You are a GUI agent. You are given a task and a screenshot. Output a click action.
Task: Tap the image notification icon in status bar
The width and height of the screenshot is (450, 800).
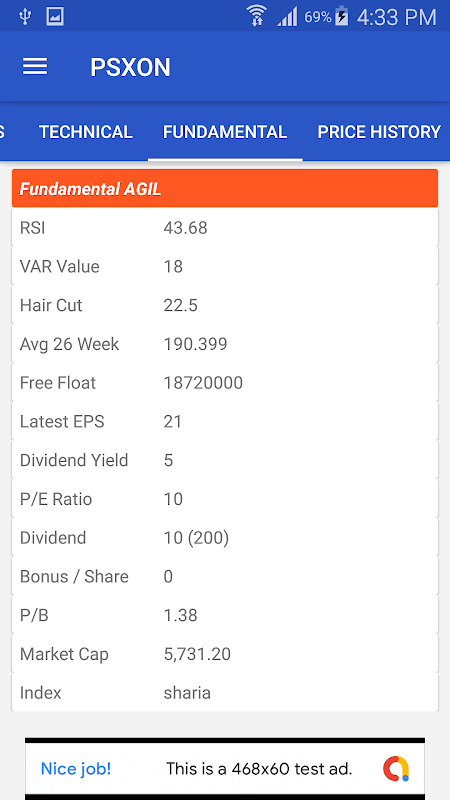click(55, 17)
